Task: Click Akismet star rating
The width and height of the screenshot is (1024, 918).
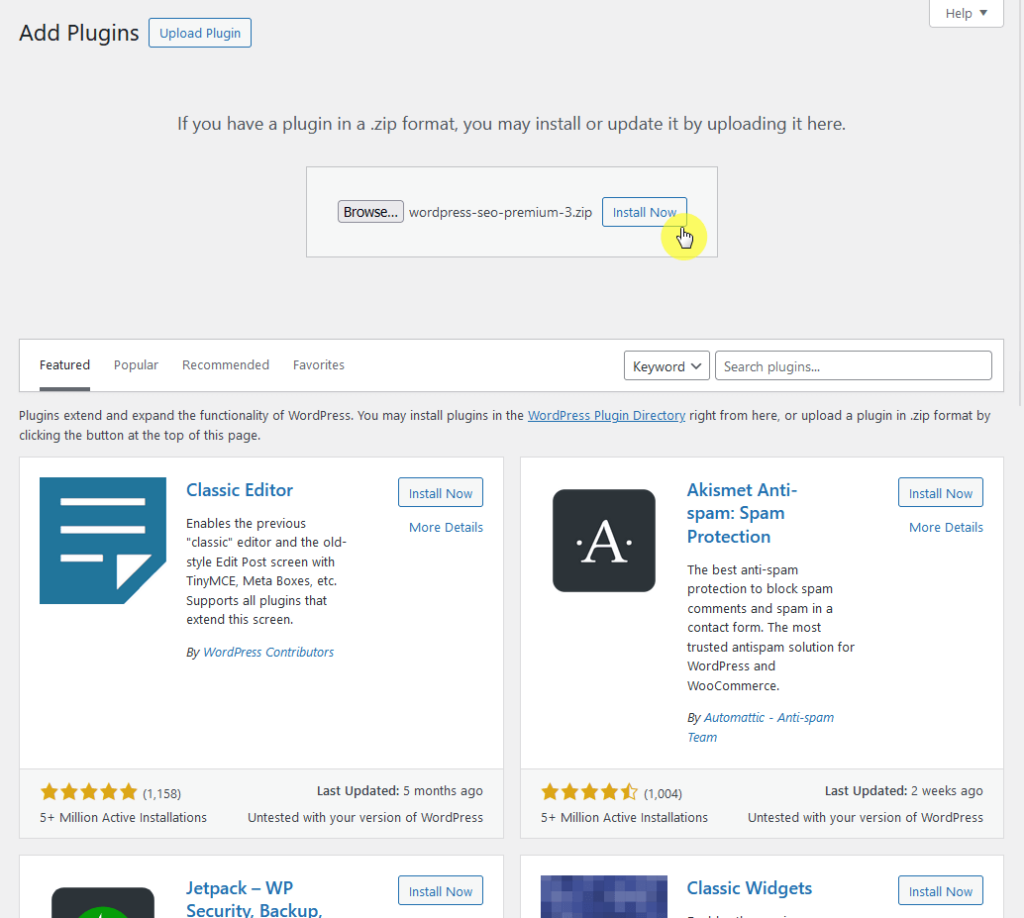Action: pos(589,792)
